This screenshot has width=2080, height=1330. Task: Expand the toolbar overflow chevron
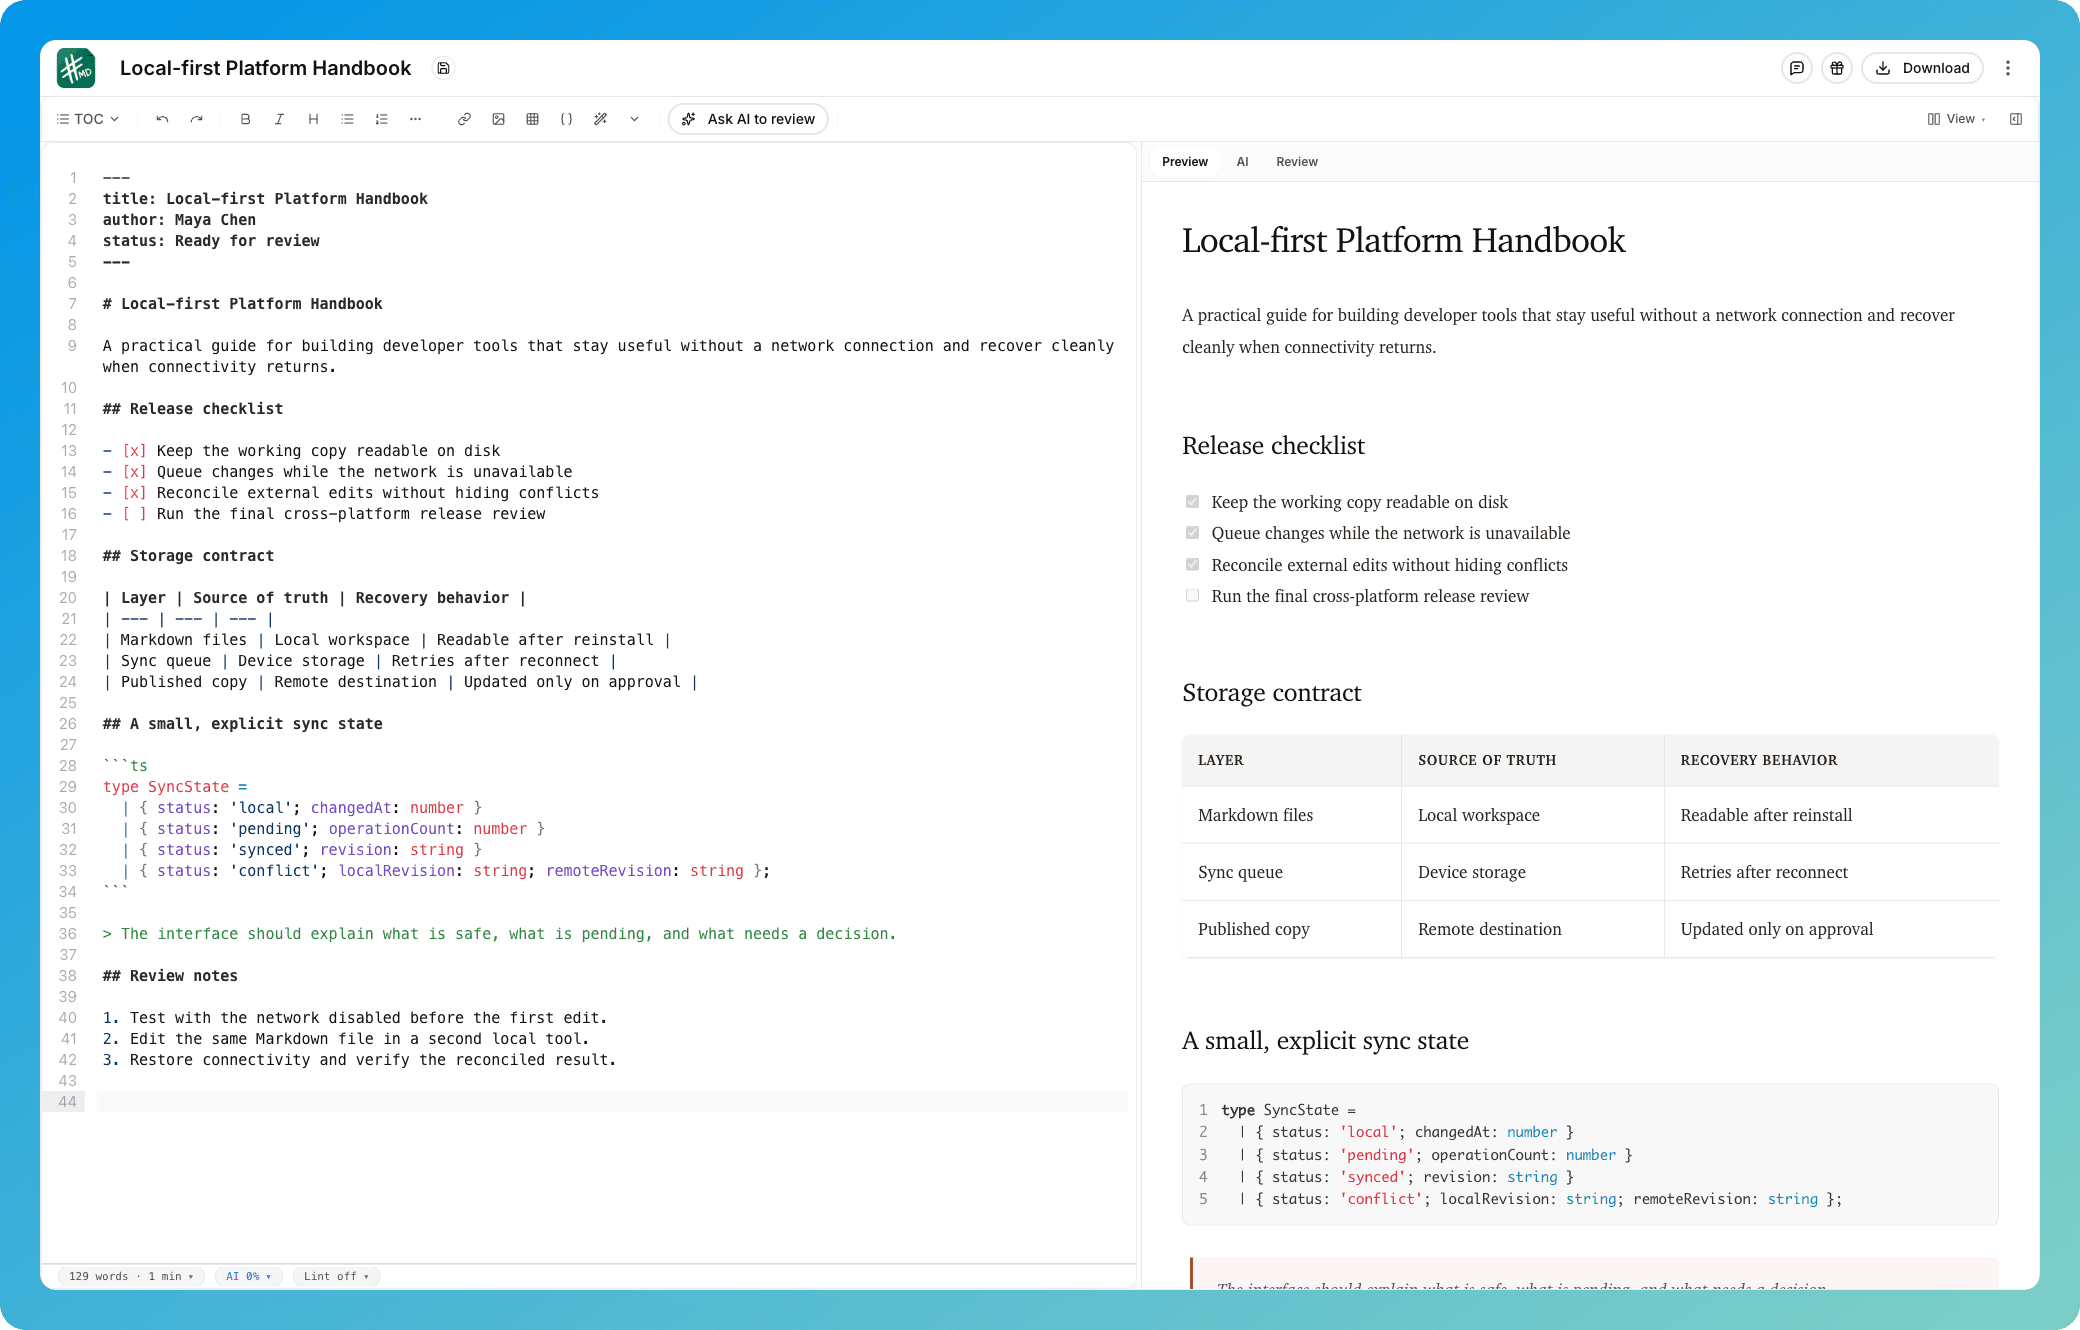coord(634,119)
